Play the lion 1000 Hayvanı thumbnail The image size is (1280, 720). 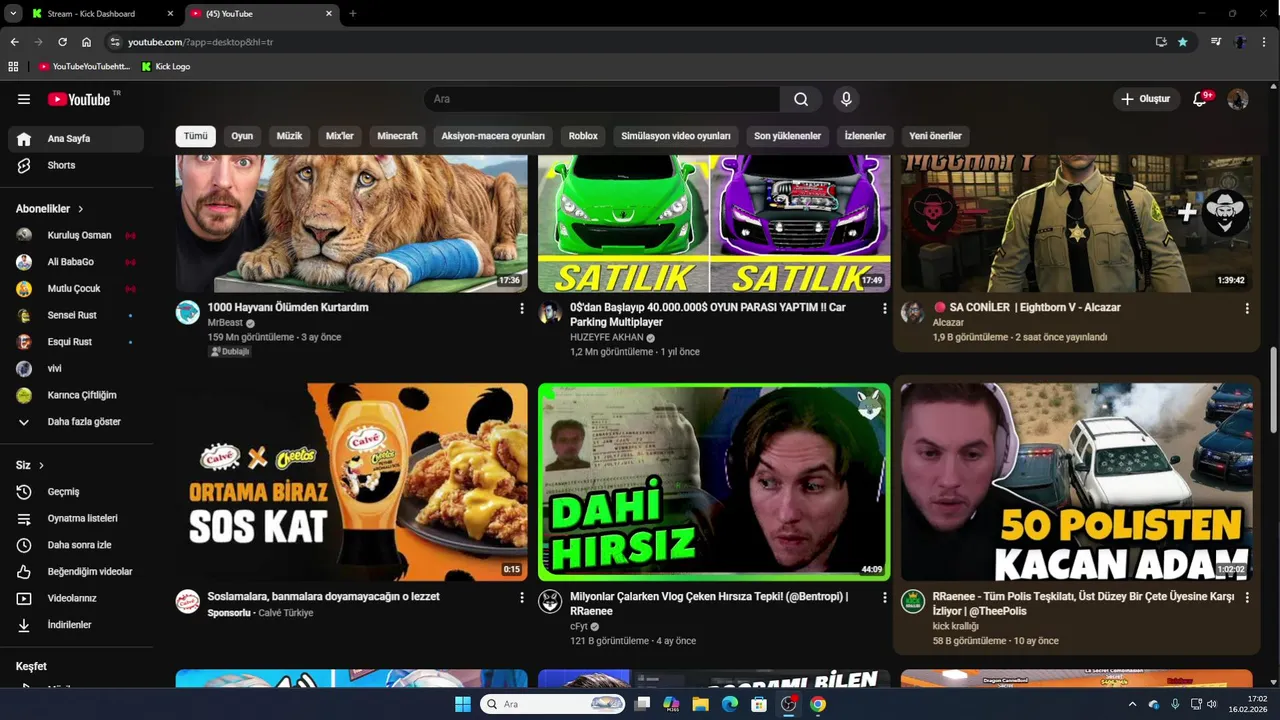pyautogui.click(x=351, y=224)
